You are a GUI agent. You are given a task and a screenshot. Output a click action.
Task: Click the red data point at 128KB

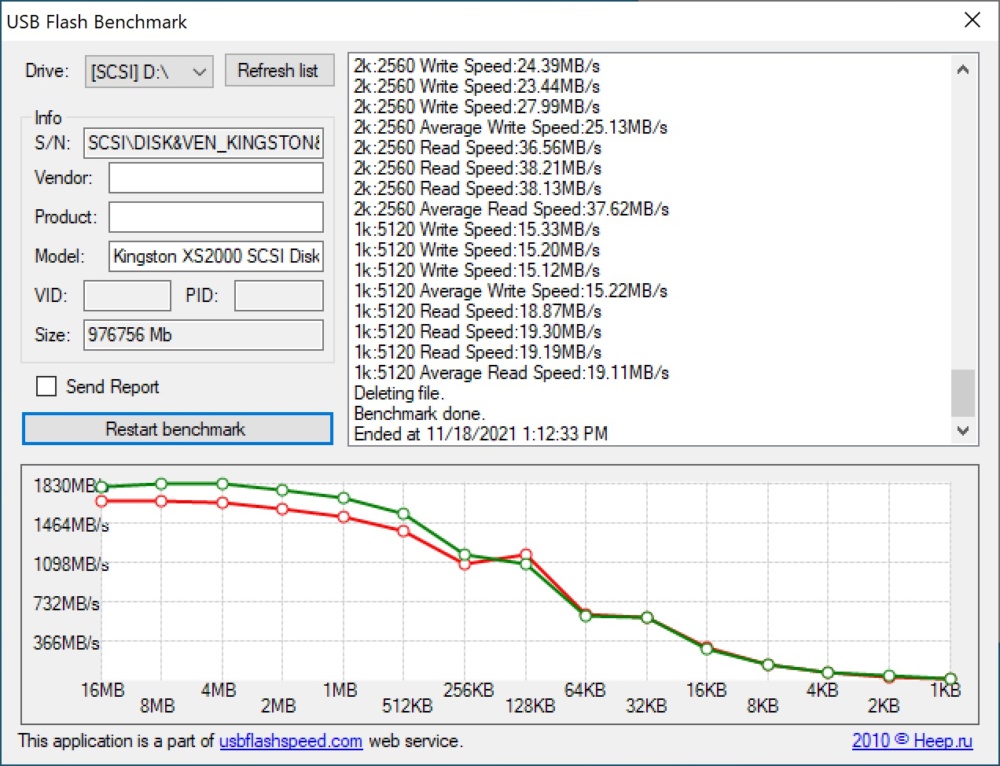click(x=526, y=555)
